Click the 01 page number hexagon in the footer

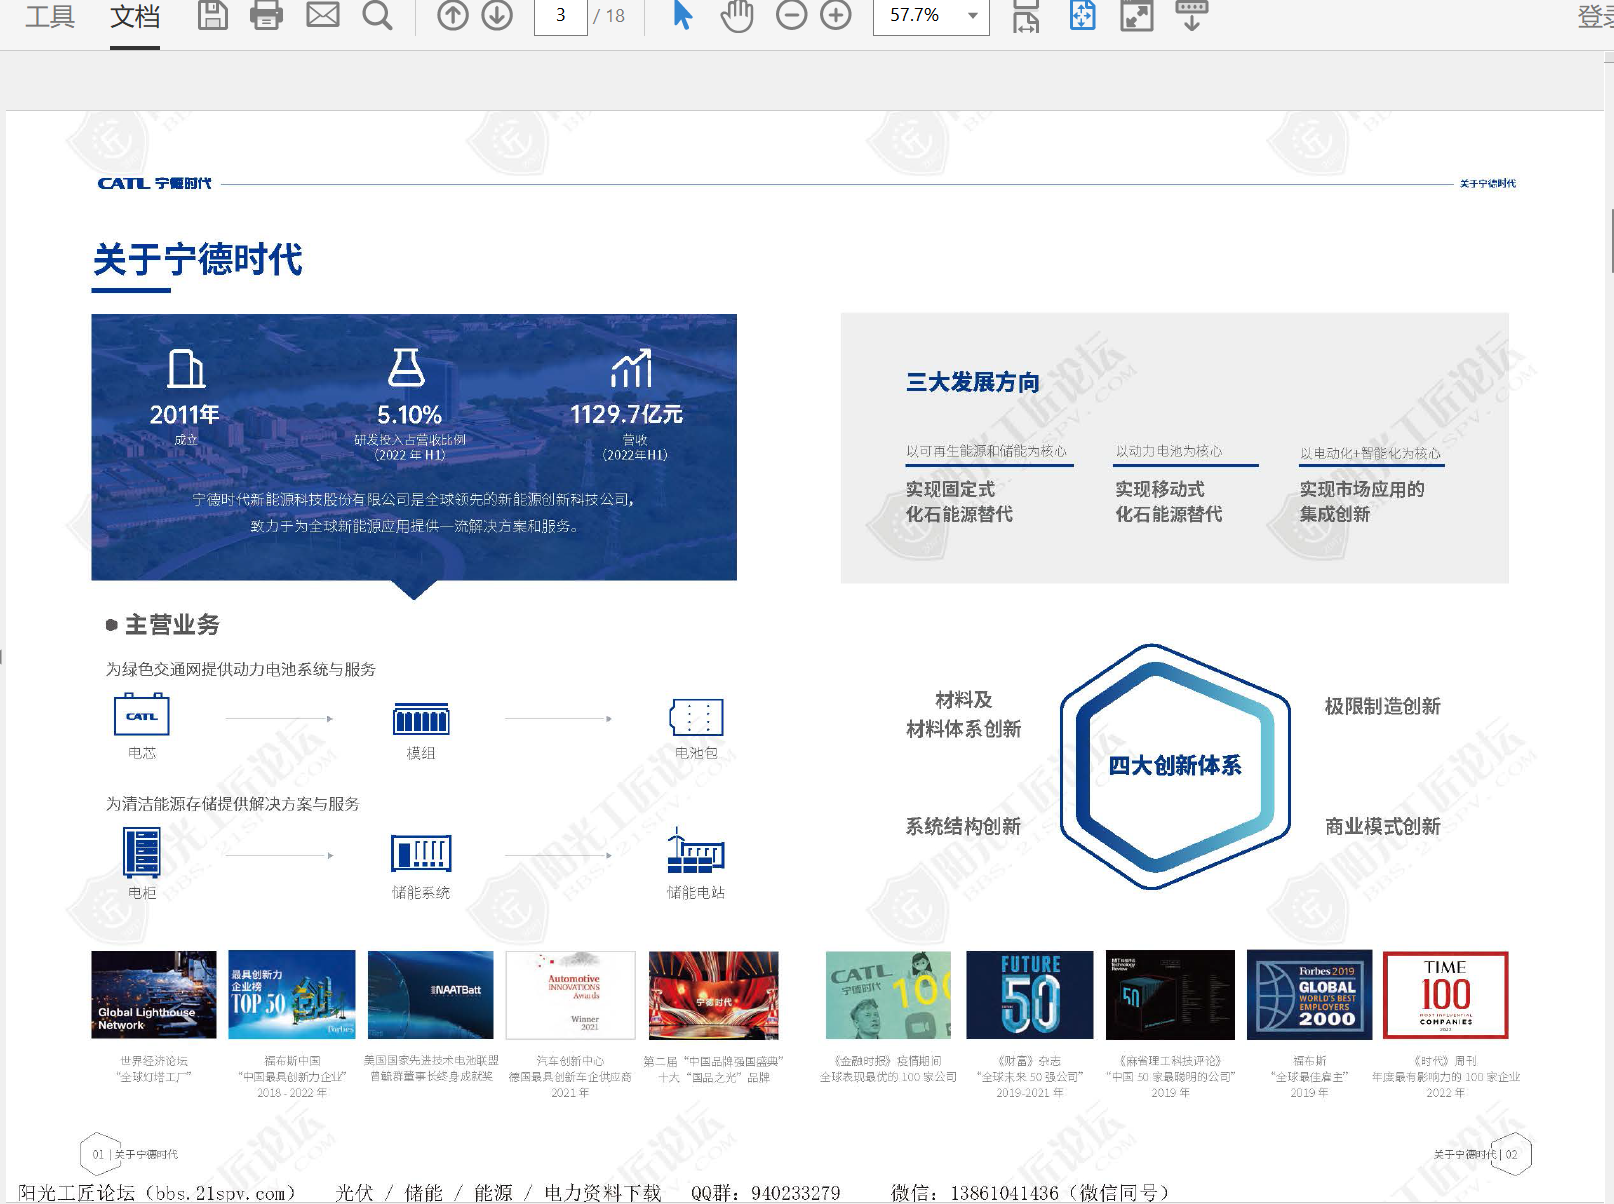pos(99,1154)
